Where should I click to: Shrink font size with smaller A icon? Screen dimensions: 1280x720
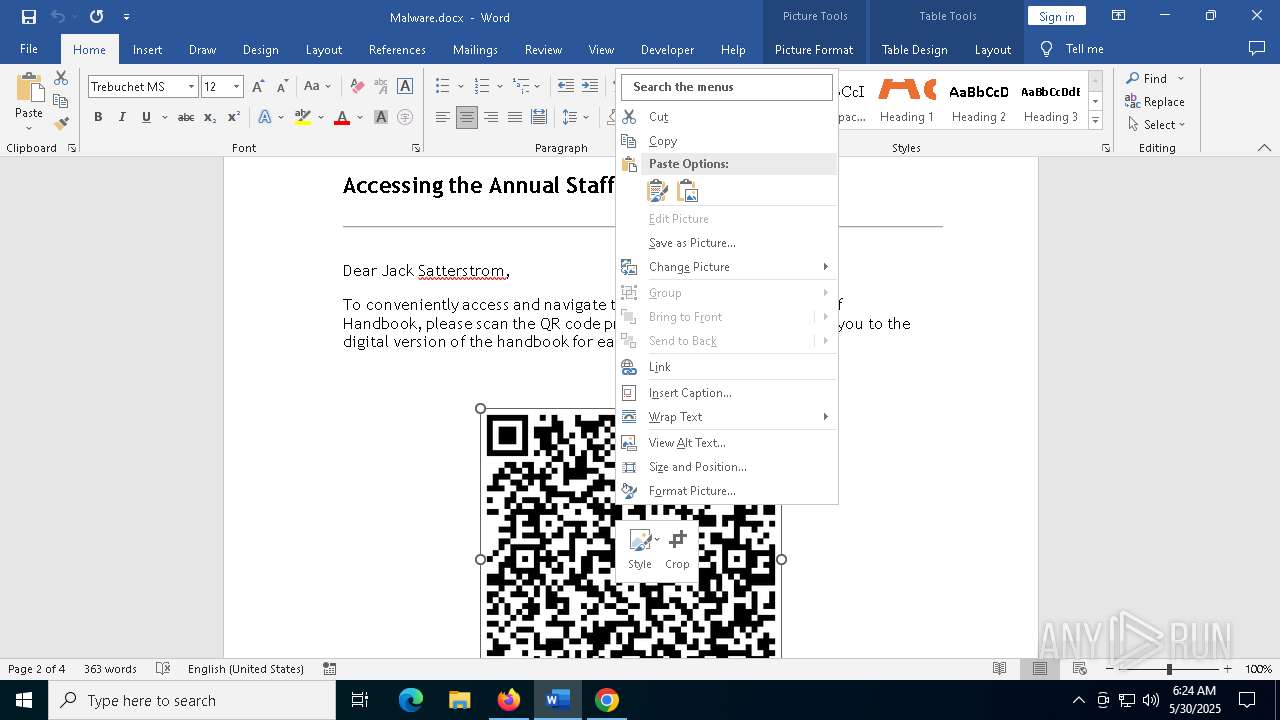click(282, 87)
